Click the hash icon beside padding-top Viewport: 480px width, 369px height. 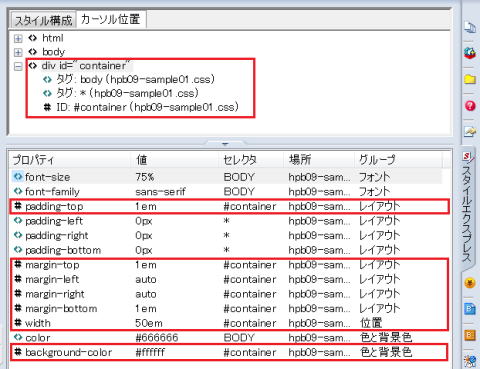pyautogui.click(x=18, y=206)
